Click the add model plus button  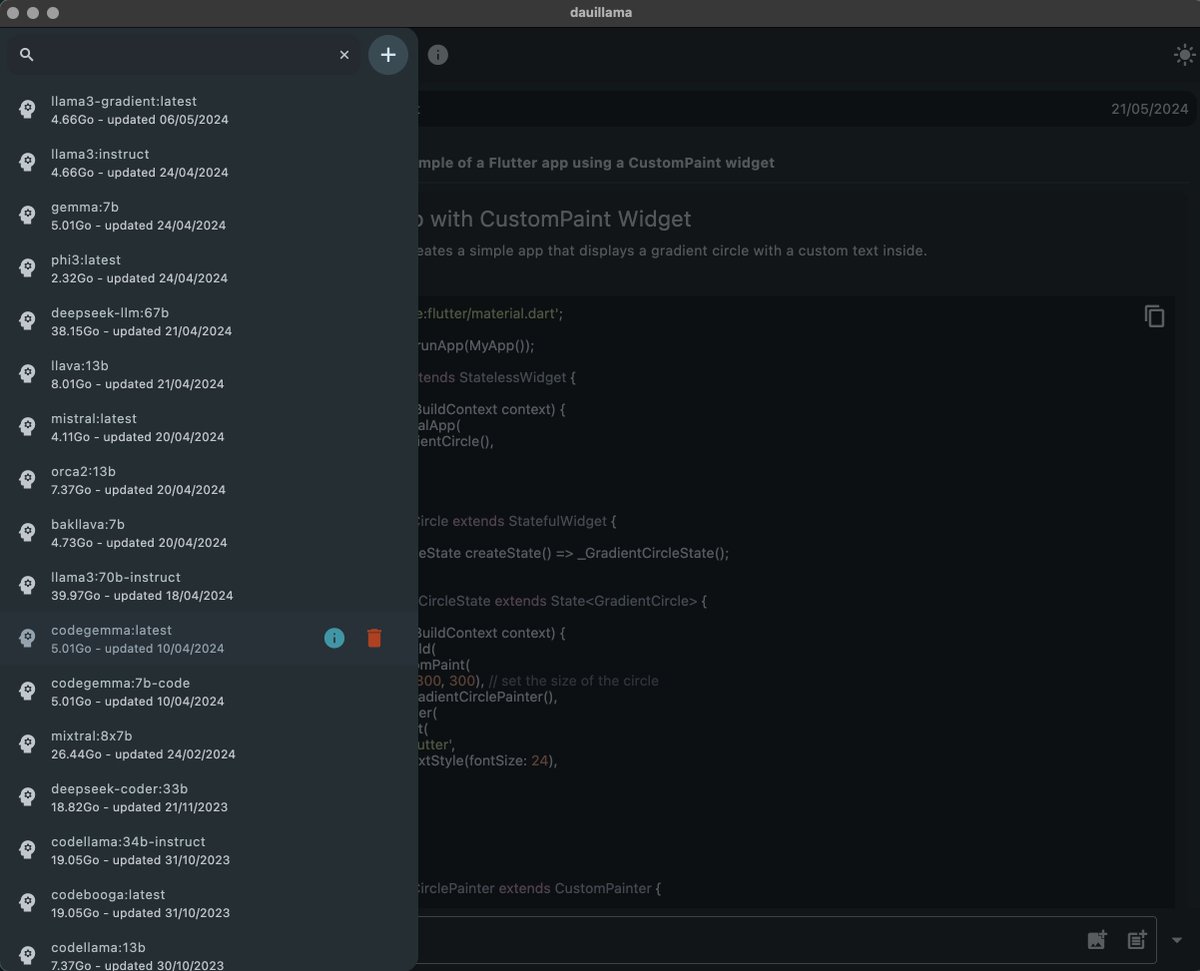point(388,55)
